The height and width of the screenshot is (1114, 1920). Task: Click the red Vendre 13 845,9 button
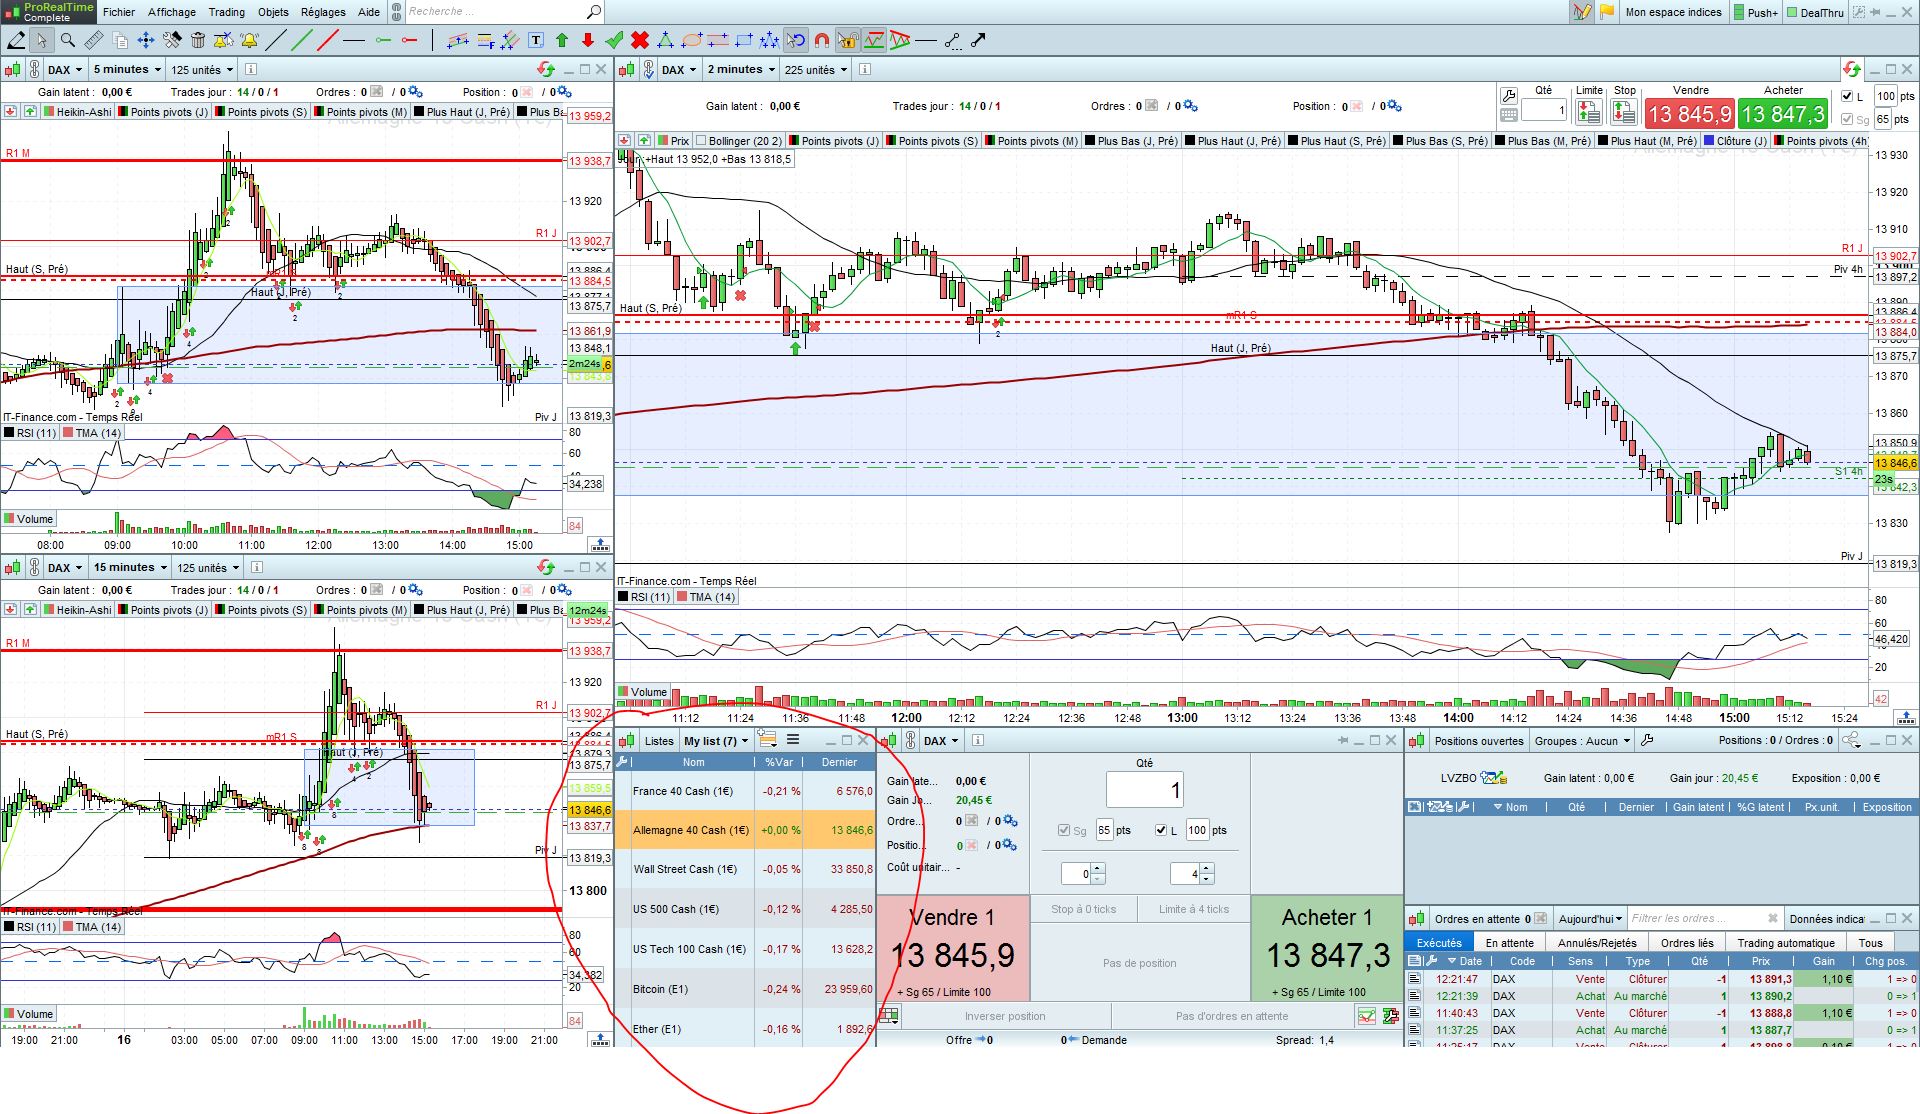click(x=1689, y=114)
